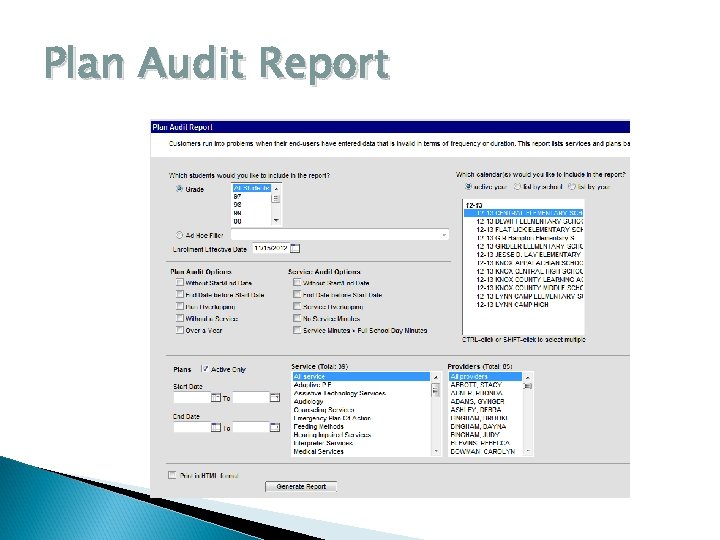Select ADAMS, GYNGER in Providers list
This screenshot has width=720, height=540.
tap(485, 401)
